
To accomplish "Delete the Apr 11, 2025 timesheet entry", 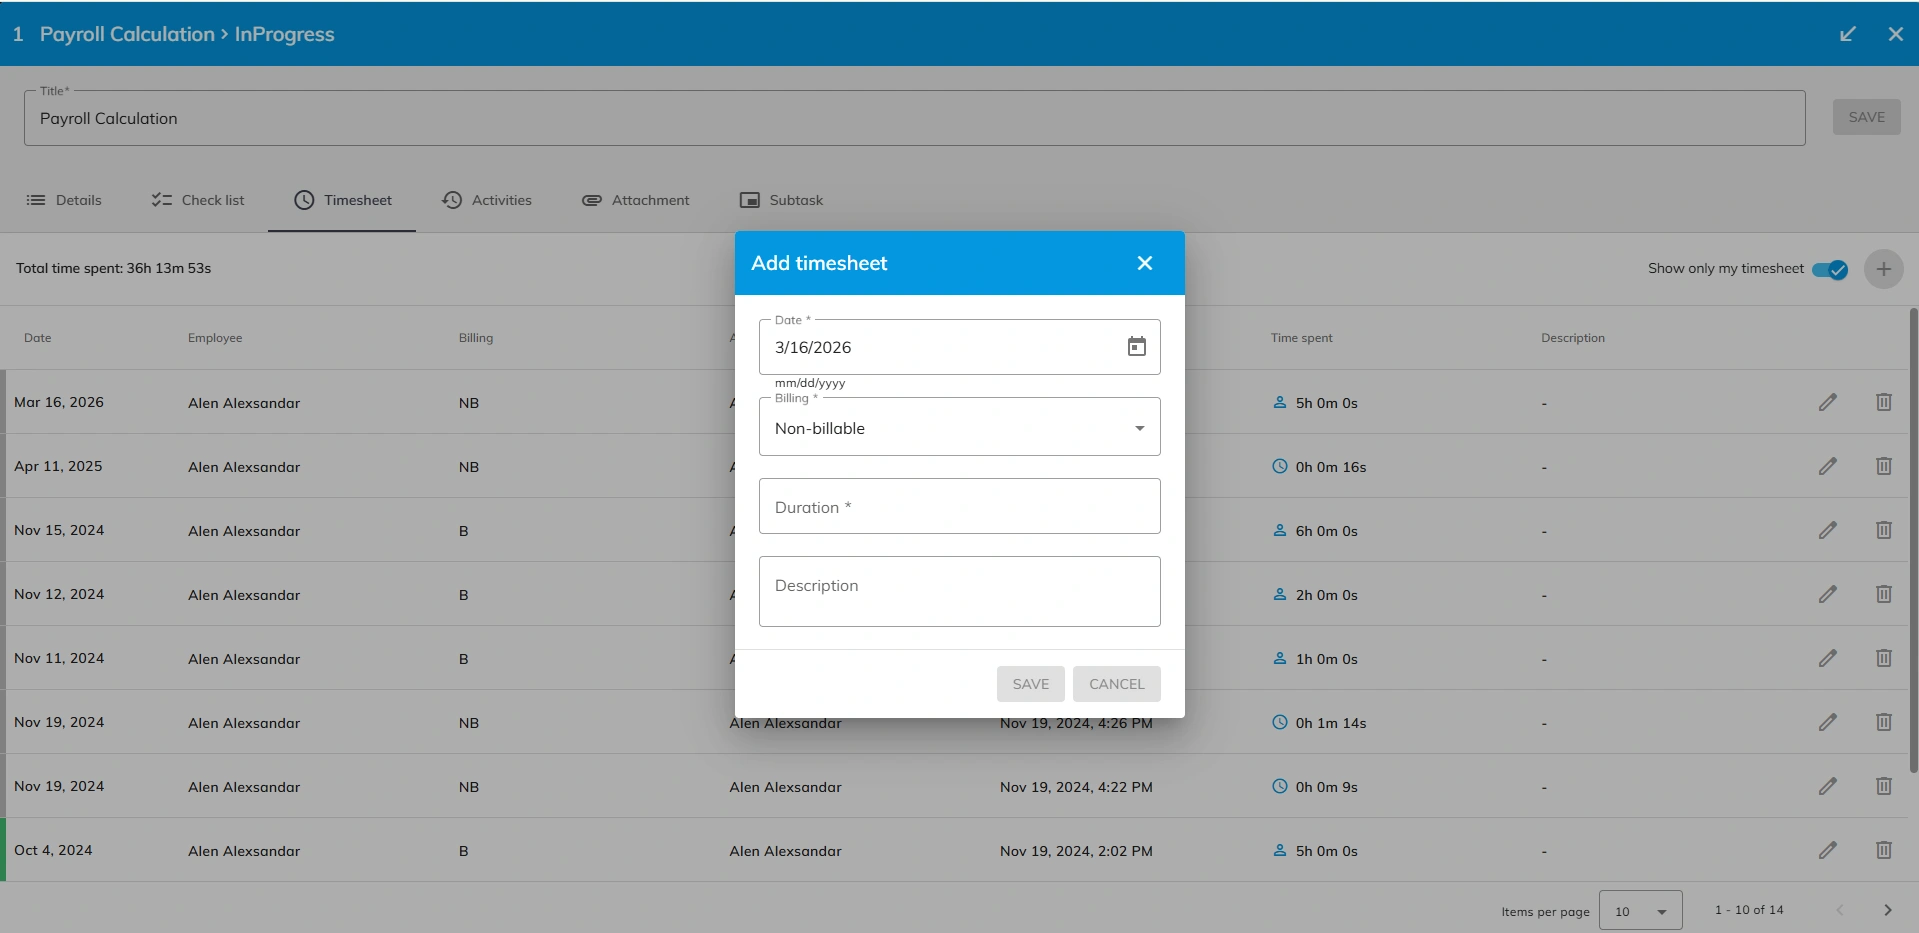I will coord(1883,467).
